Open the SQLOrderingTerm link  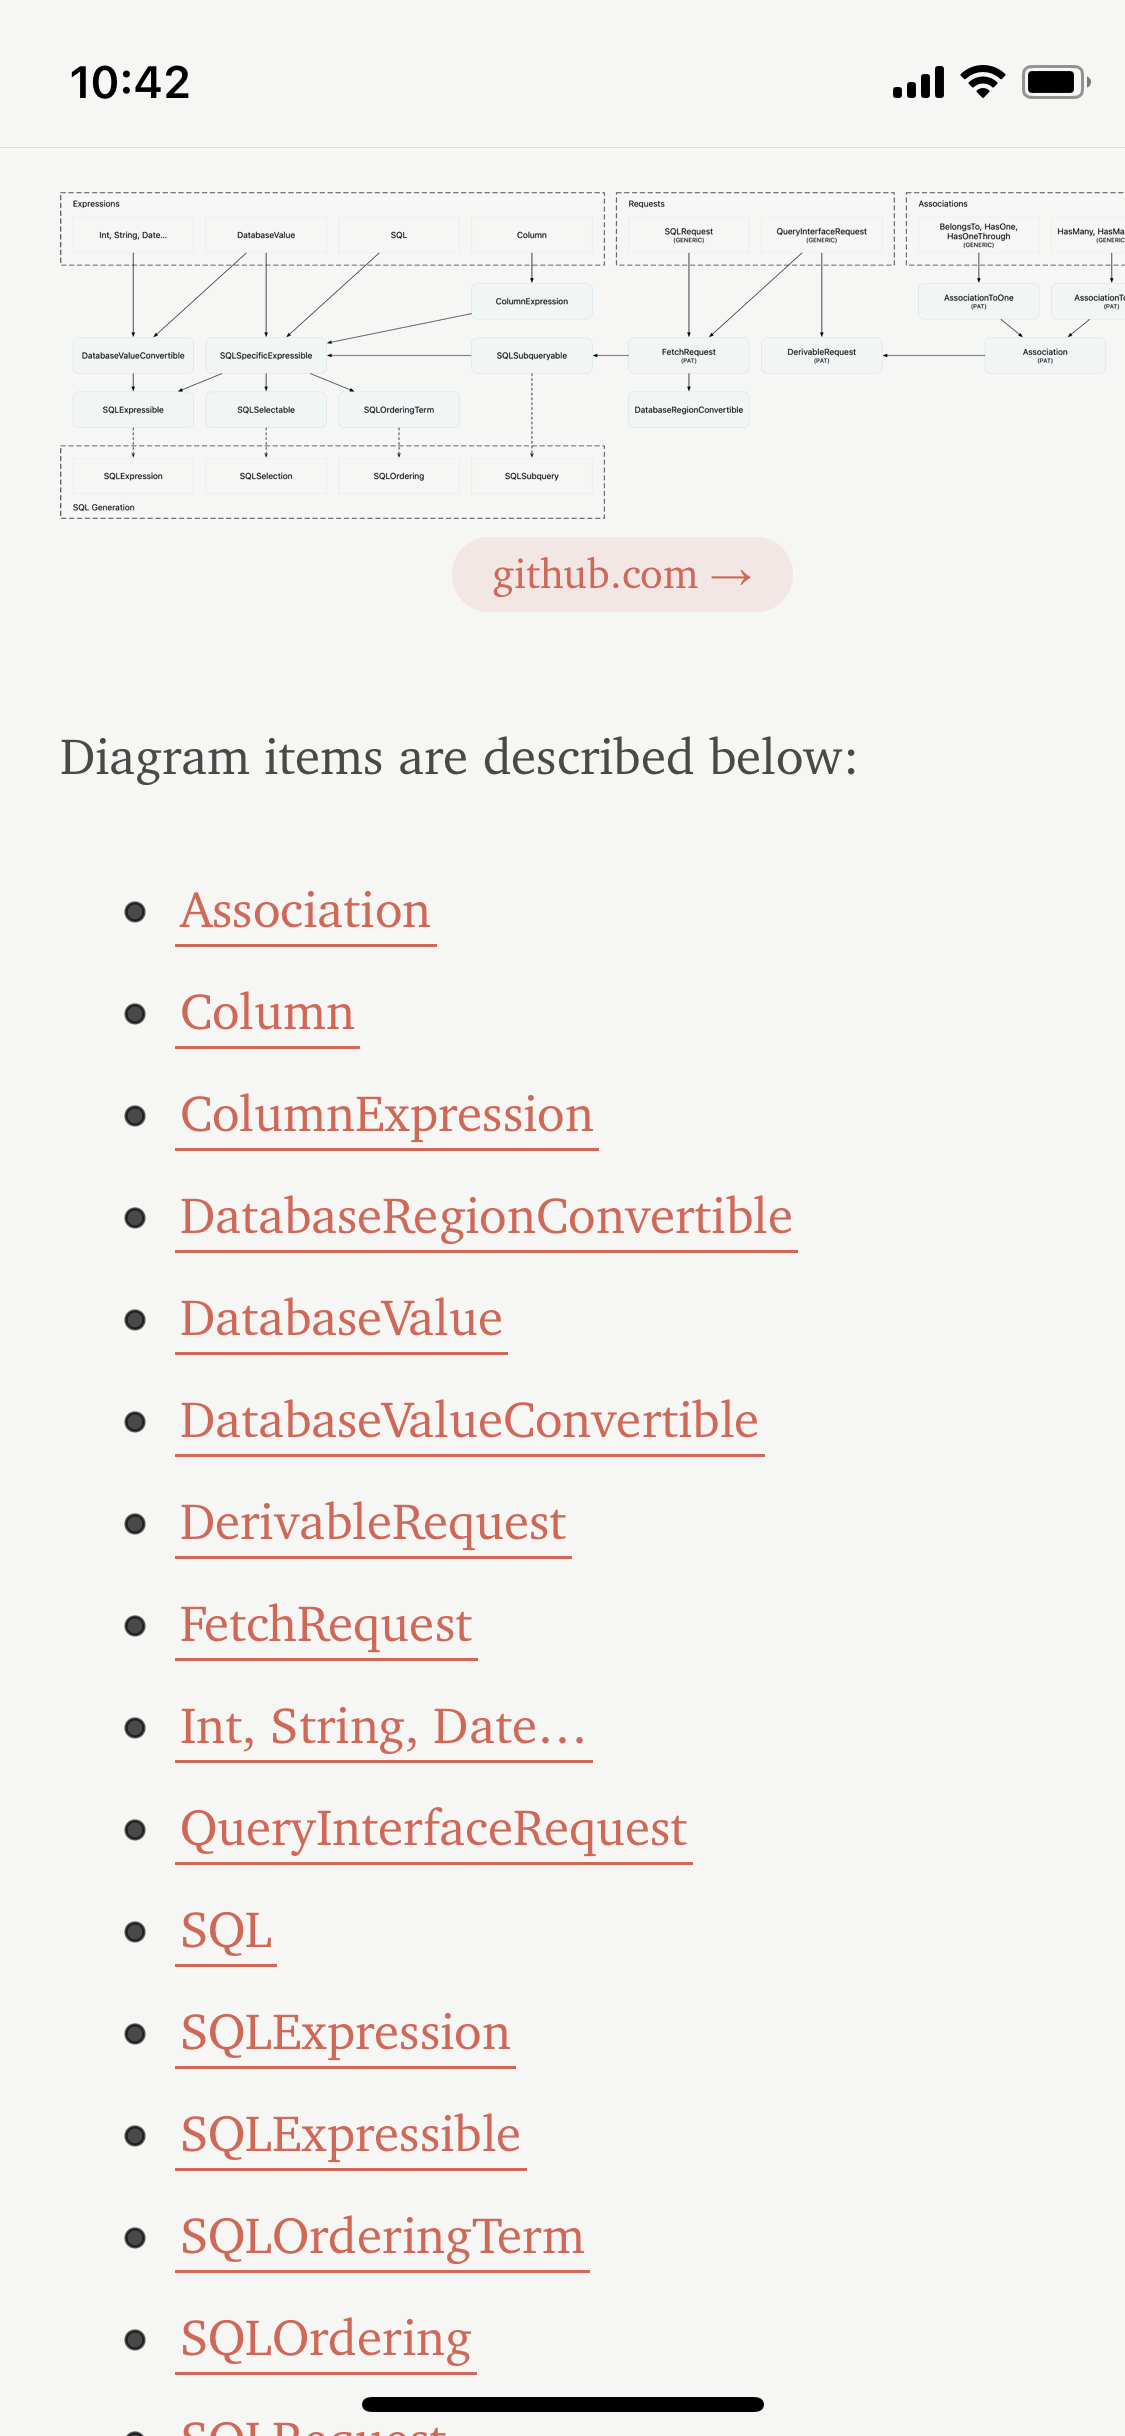(382, 2235)
